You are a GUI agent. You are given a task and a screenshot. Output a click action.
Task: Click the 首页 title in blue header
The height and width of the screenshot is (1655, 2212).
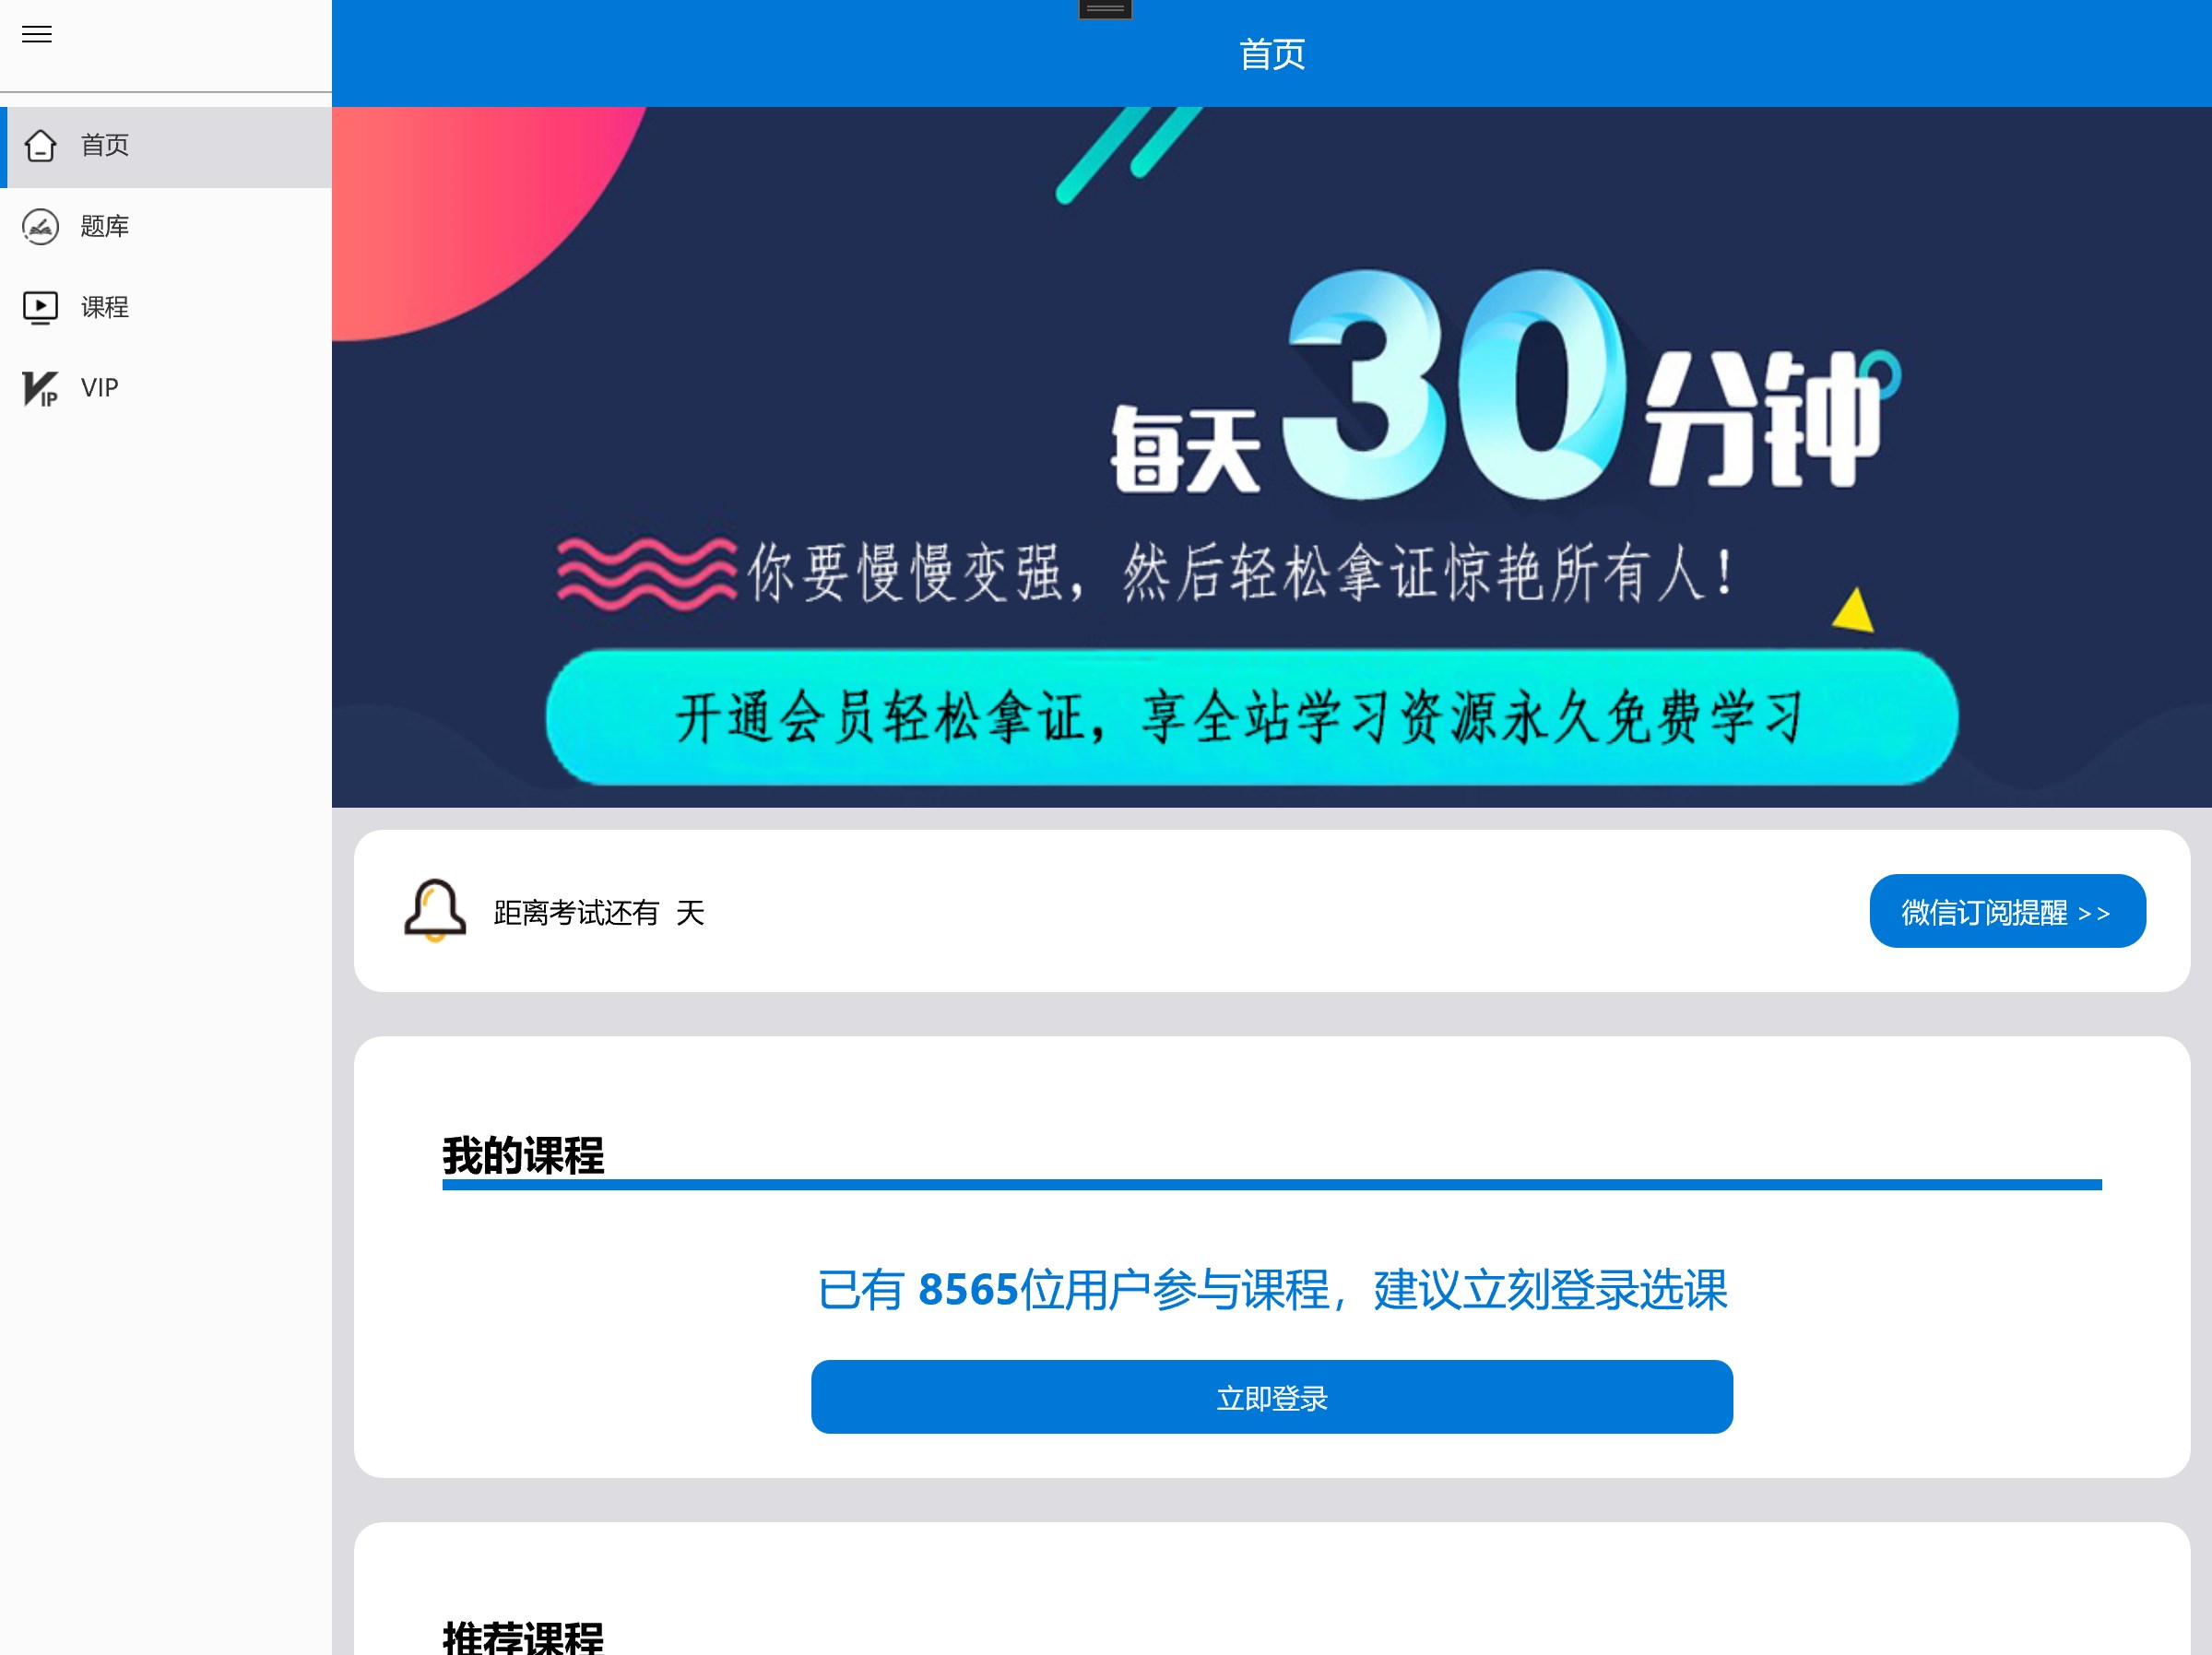1271,54
